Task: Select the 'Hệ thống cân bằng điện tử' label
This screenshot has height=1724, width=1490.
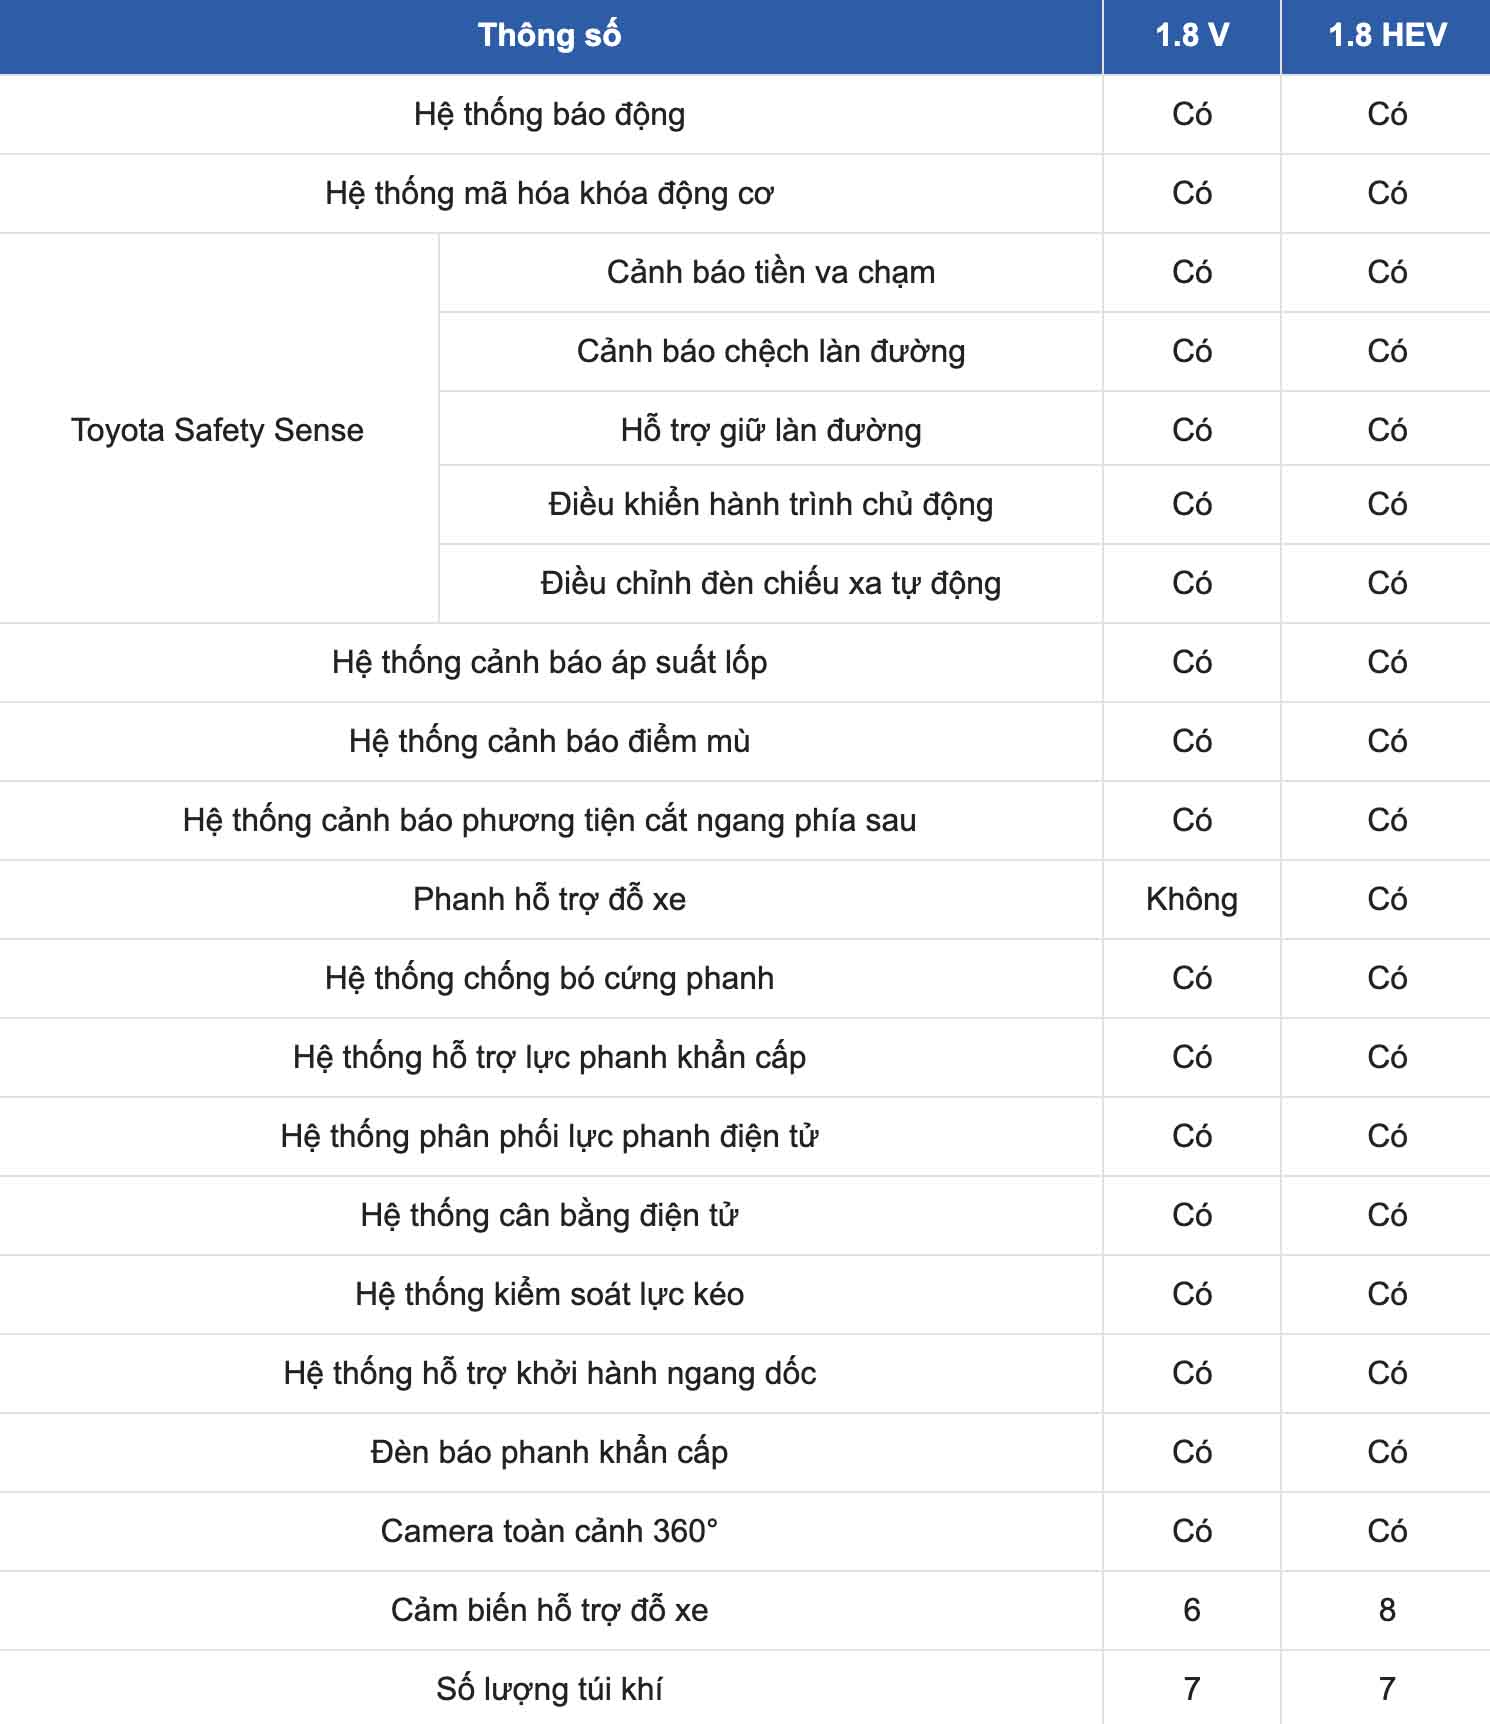Action: [549, 1215]
